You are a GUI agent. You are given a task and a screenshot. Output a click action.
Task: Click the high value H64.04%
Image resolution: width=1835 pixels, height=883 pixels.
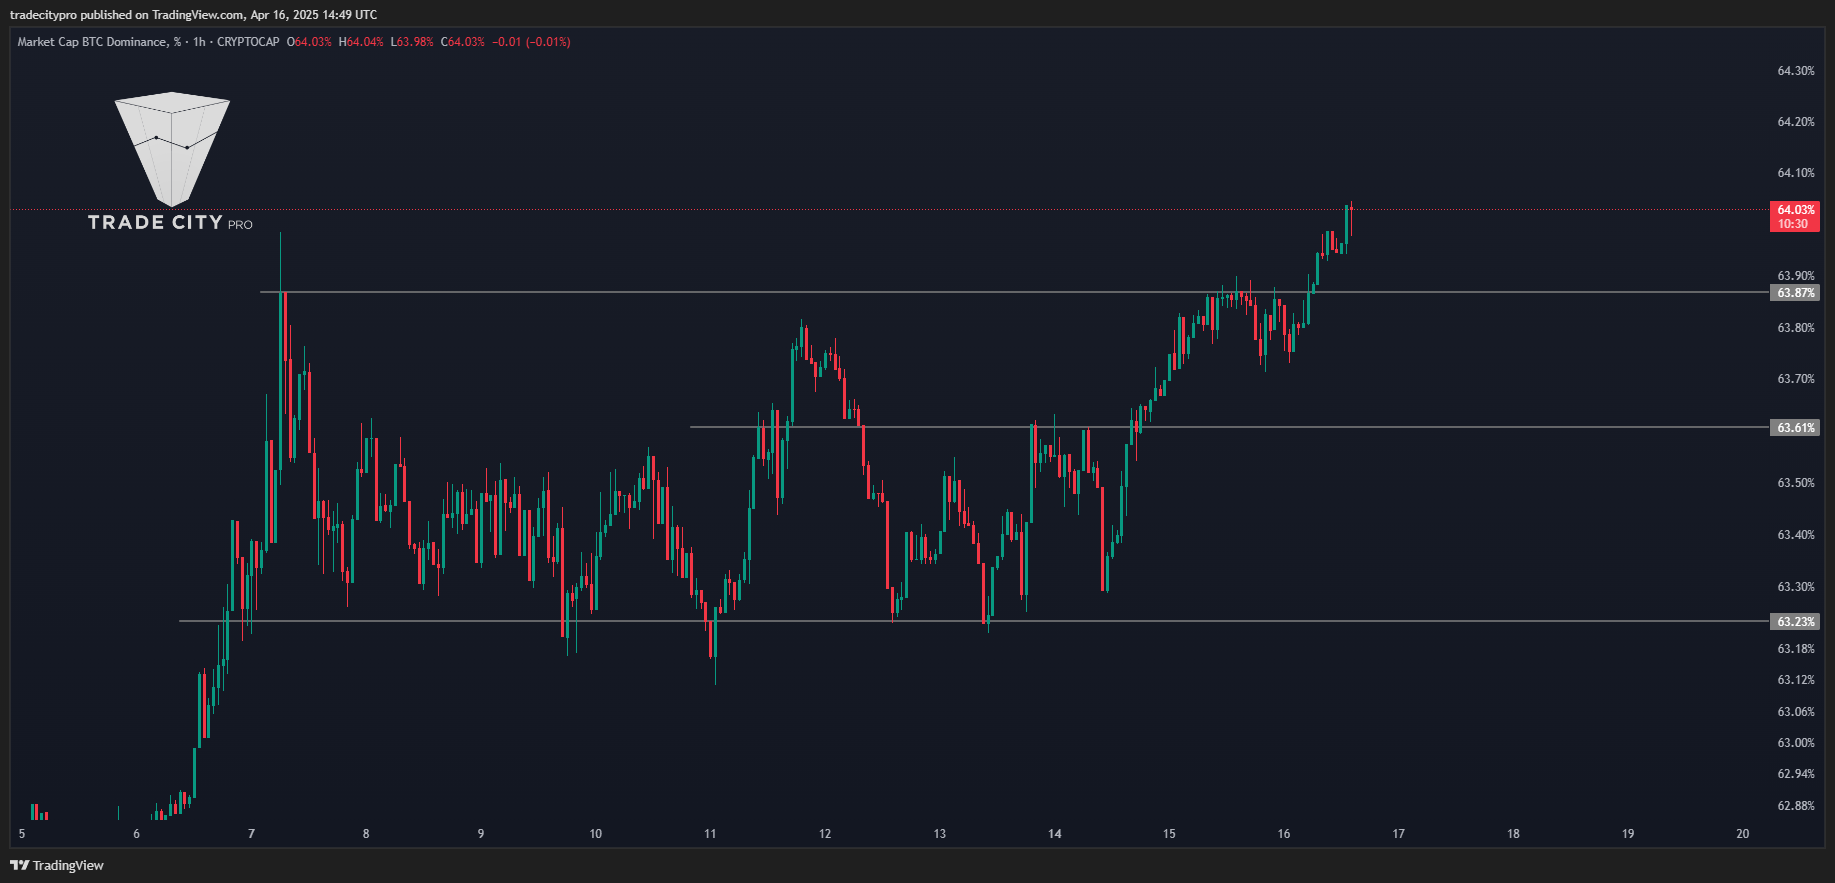(361, 42)
